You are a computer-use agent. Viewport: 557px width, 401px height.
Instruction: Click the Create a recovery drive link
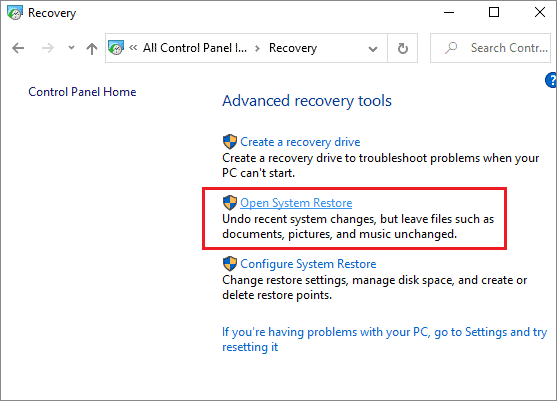(x=300, y=142)
